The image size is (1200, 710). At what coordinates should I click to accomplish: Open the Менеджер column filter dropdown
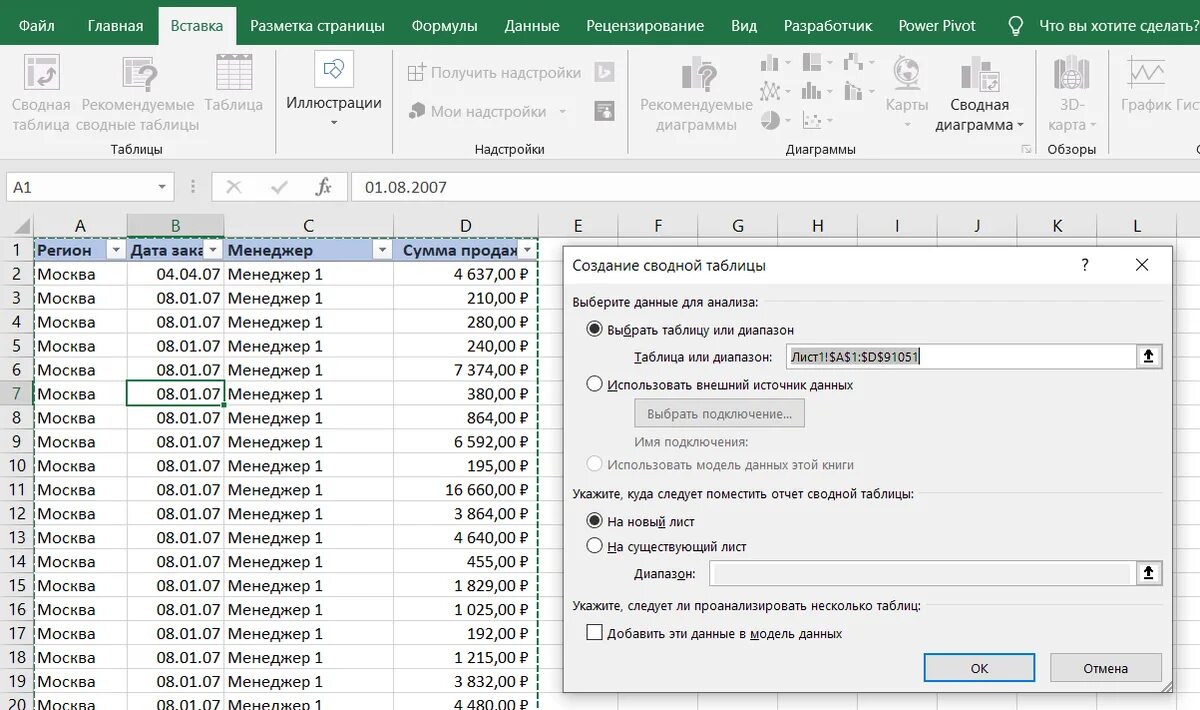point(382,250)
